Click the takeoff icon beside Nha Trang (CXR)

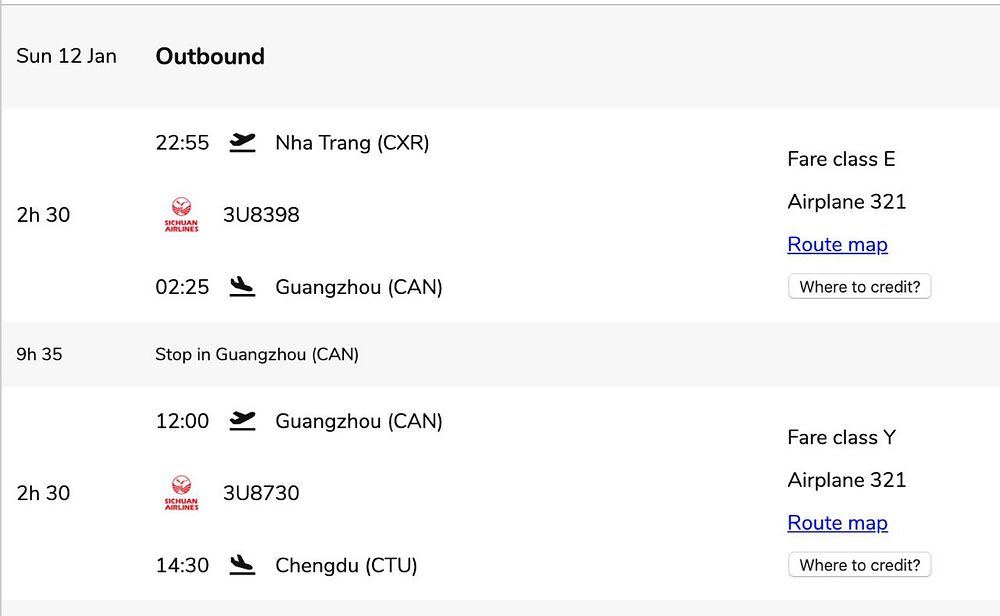[242, 142]
